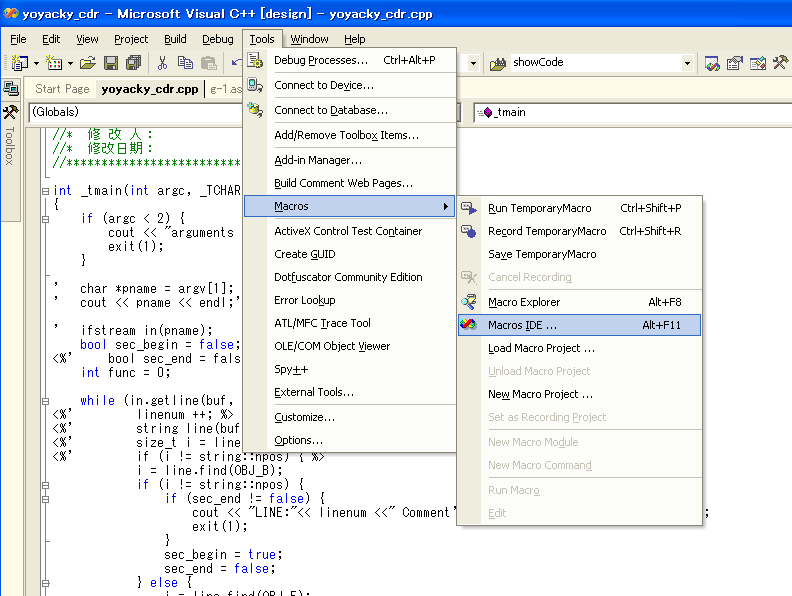Collapse the while loop outline block

click(x=45, y=401)
